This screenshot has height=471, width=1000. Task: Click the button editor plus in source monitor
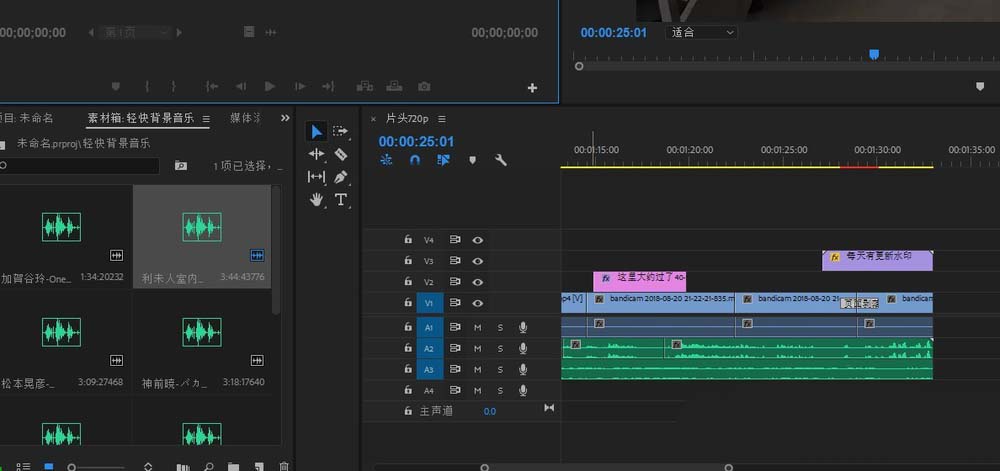(532, 88)
